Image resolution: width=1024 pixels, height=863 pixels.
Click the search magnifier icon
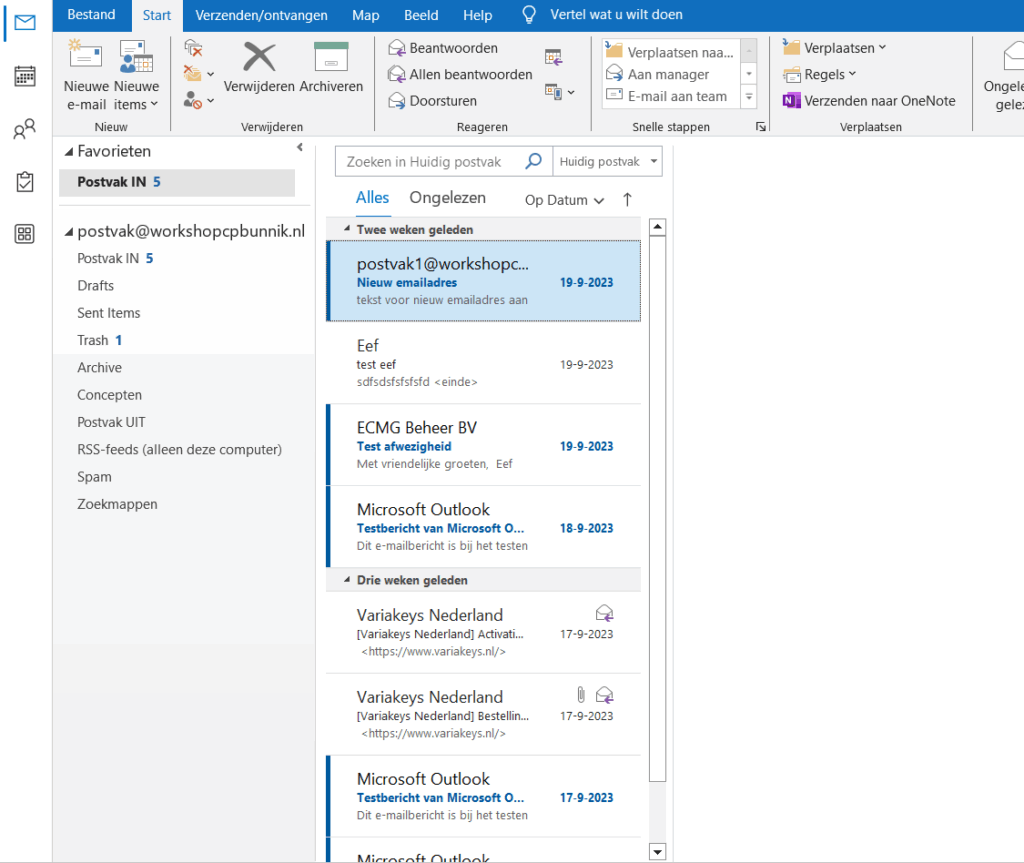coord(534,161)
